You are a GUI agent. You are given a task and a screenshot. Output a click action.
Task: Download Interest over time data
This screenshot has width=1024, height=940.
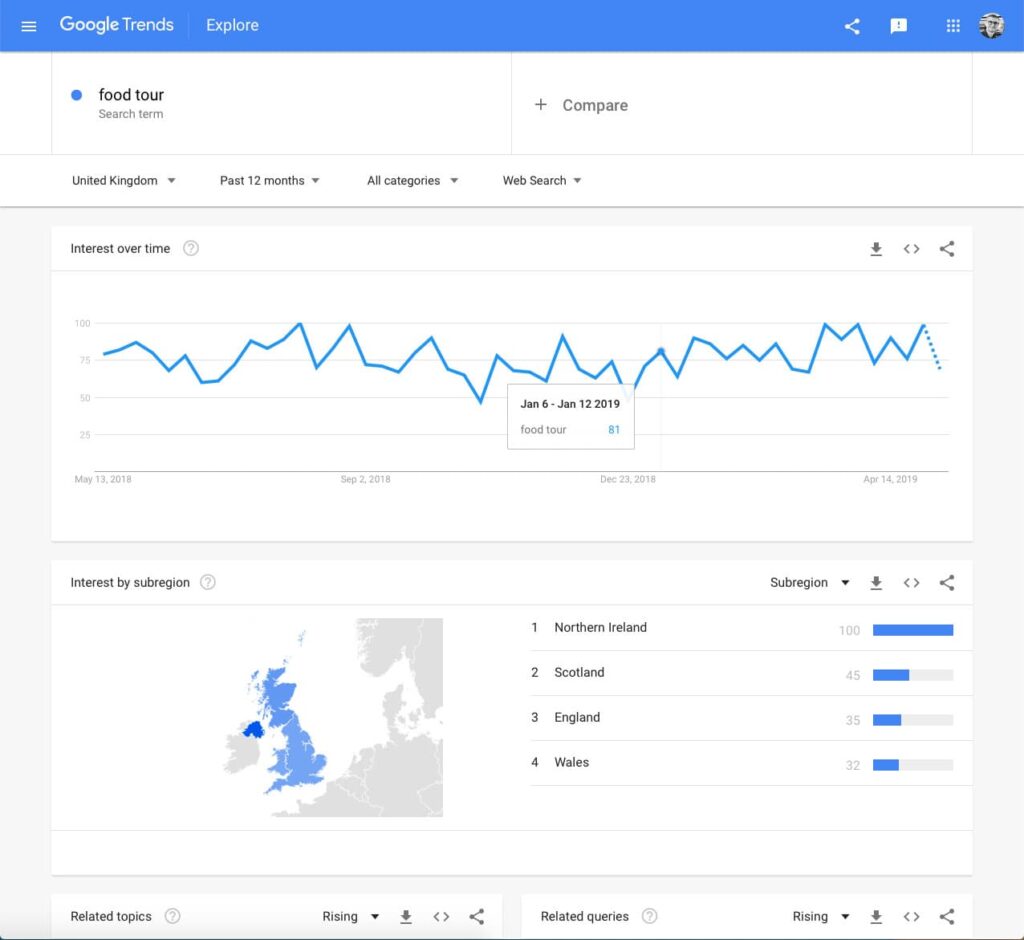[x=876, y=249]
